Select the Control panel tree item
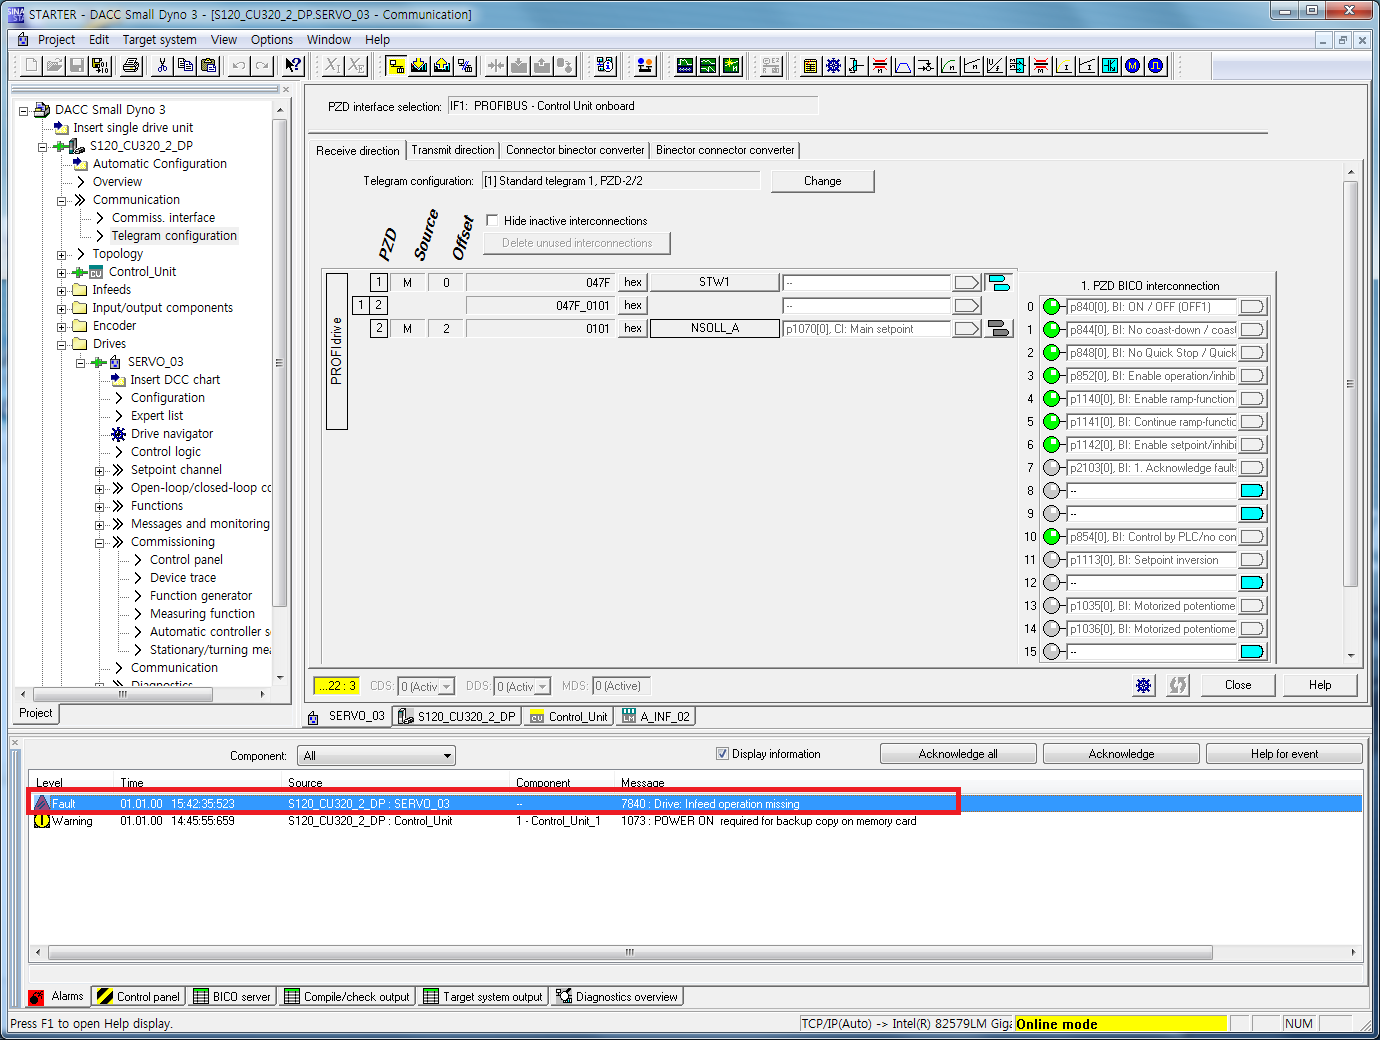Screen dimensions: 1380x1040 coord(186,560)
